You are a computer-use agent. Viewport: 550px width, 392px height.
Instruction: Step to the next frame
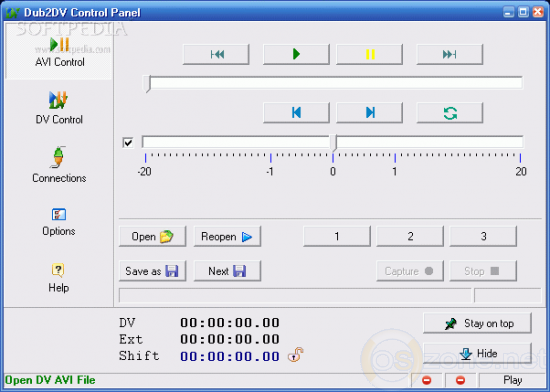(369, 113)
